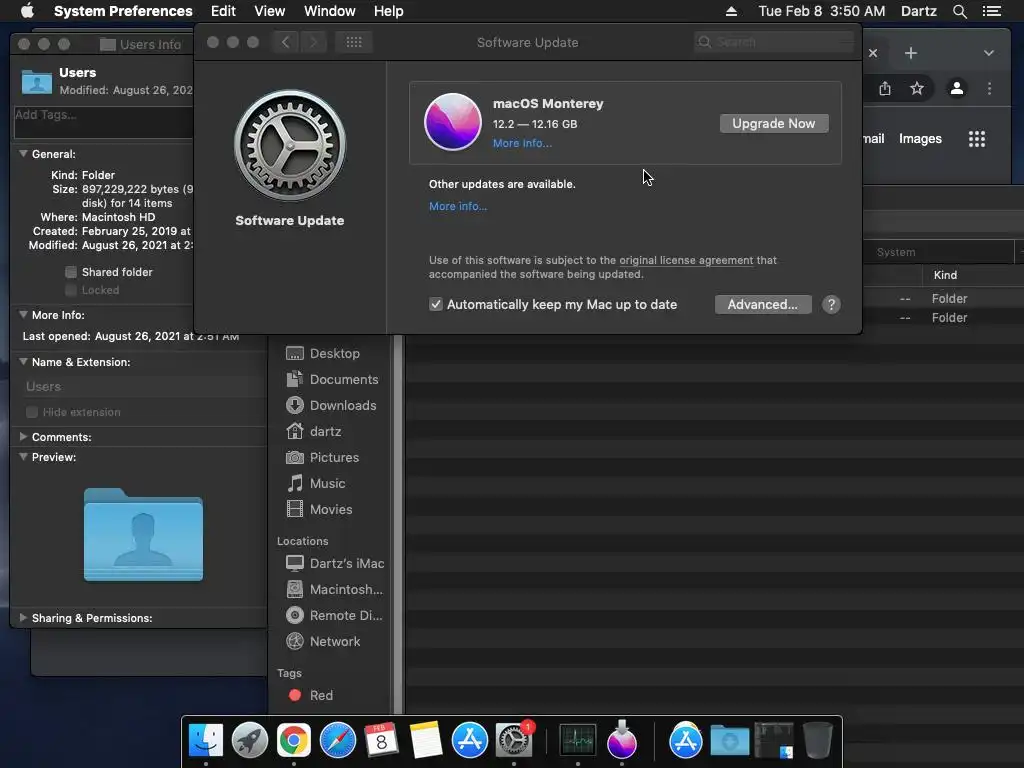This screenshot has height=768, width=1024.
Task: Select Documents in Finder sidebar
Action: tap(332, 379)
